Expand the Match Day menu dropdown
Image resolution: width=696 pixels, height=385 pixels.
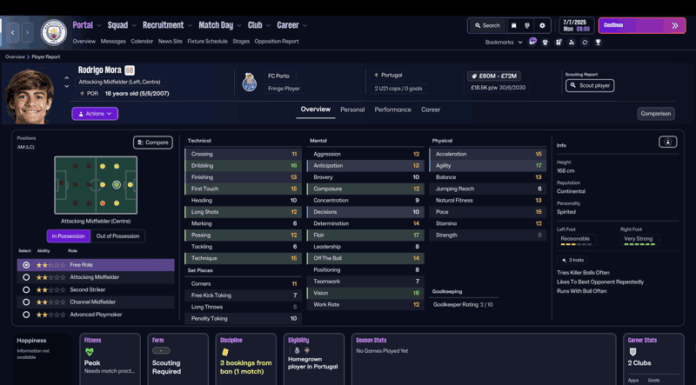pos(239,26)
